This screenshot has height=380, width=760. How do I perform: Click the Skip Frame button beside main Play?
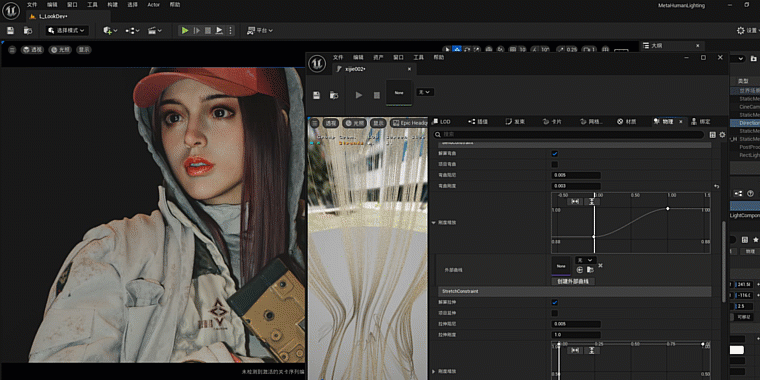click(x=197, y=31)
